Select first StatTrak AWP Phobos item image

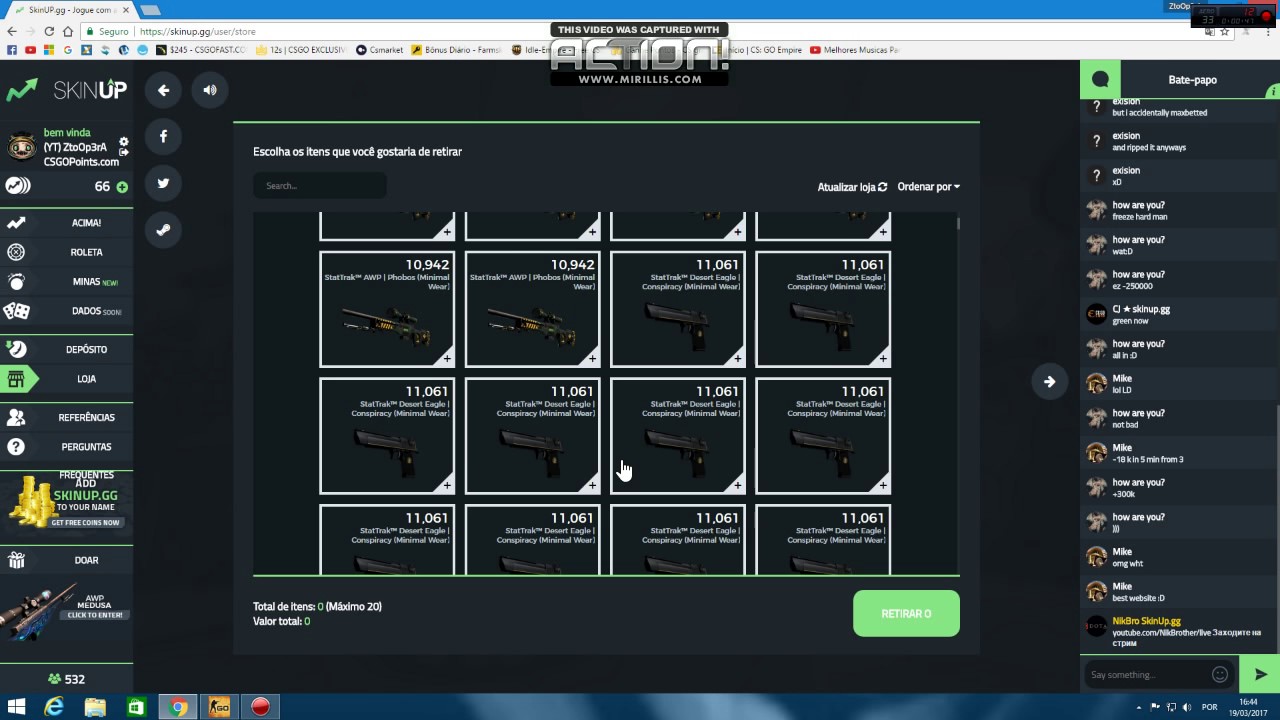point(385,324)
